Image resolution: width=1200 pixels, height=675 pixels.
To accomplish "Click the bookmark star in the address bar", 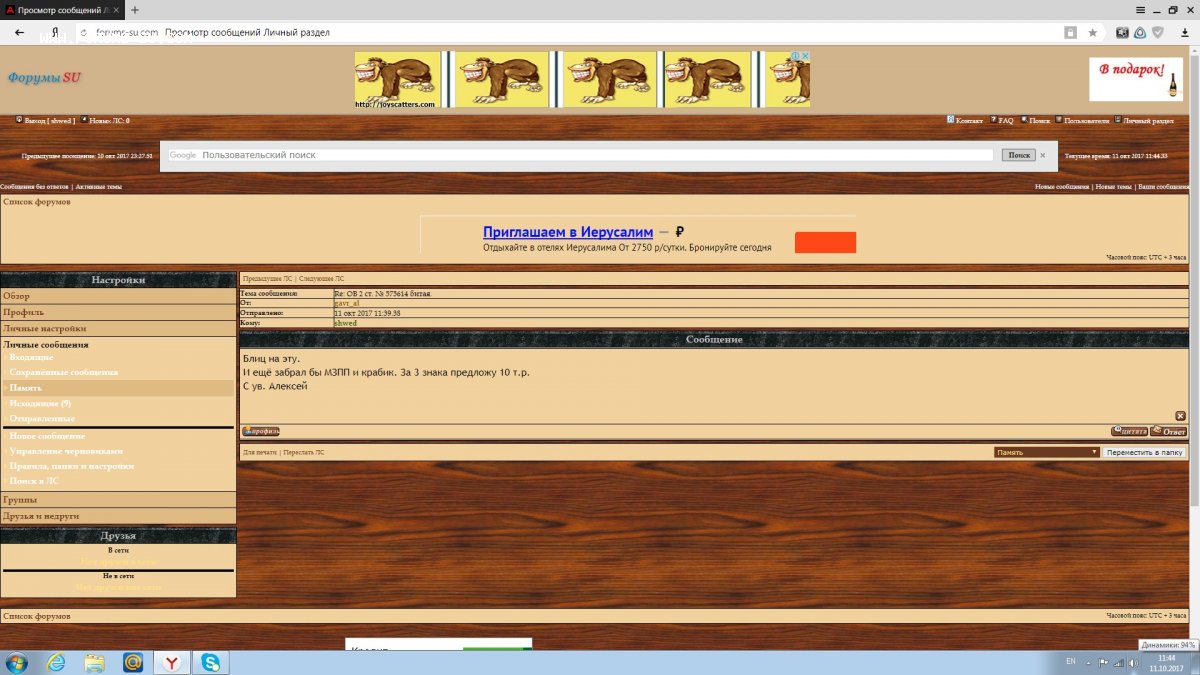I will coord(1092,32).
